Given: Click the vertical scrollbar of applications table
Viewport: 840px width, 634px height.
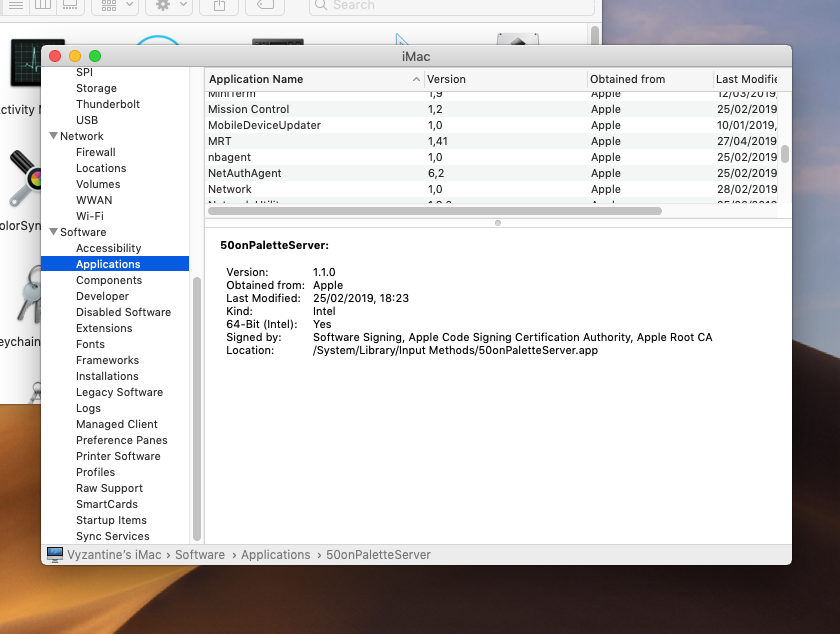Looking at the screenshot, I should tap(785, 154).
